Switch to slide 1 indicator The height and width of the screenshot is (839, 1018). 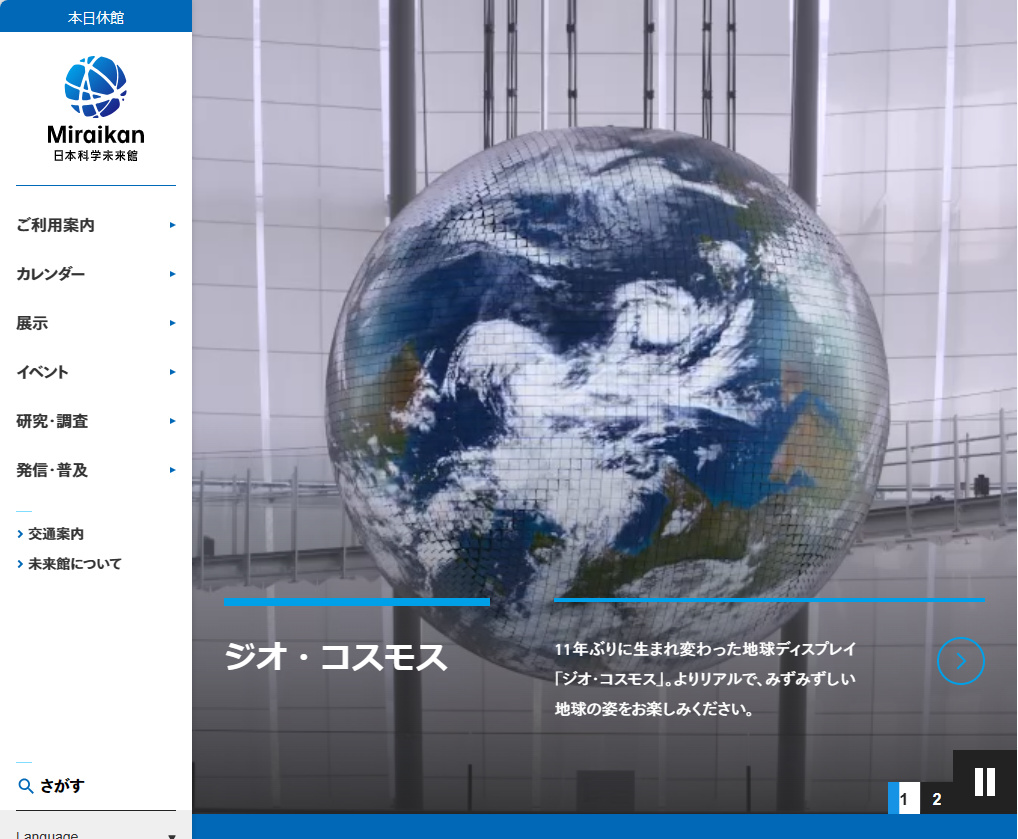pyautogui.click(x=904, y=799)
